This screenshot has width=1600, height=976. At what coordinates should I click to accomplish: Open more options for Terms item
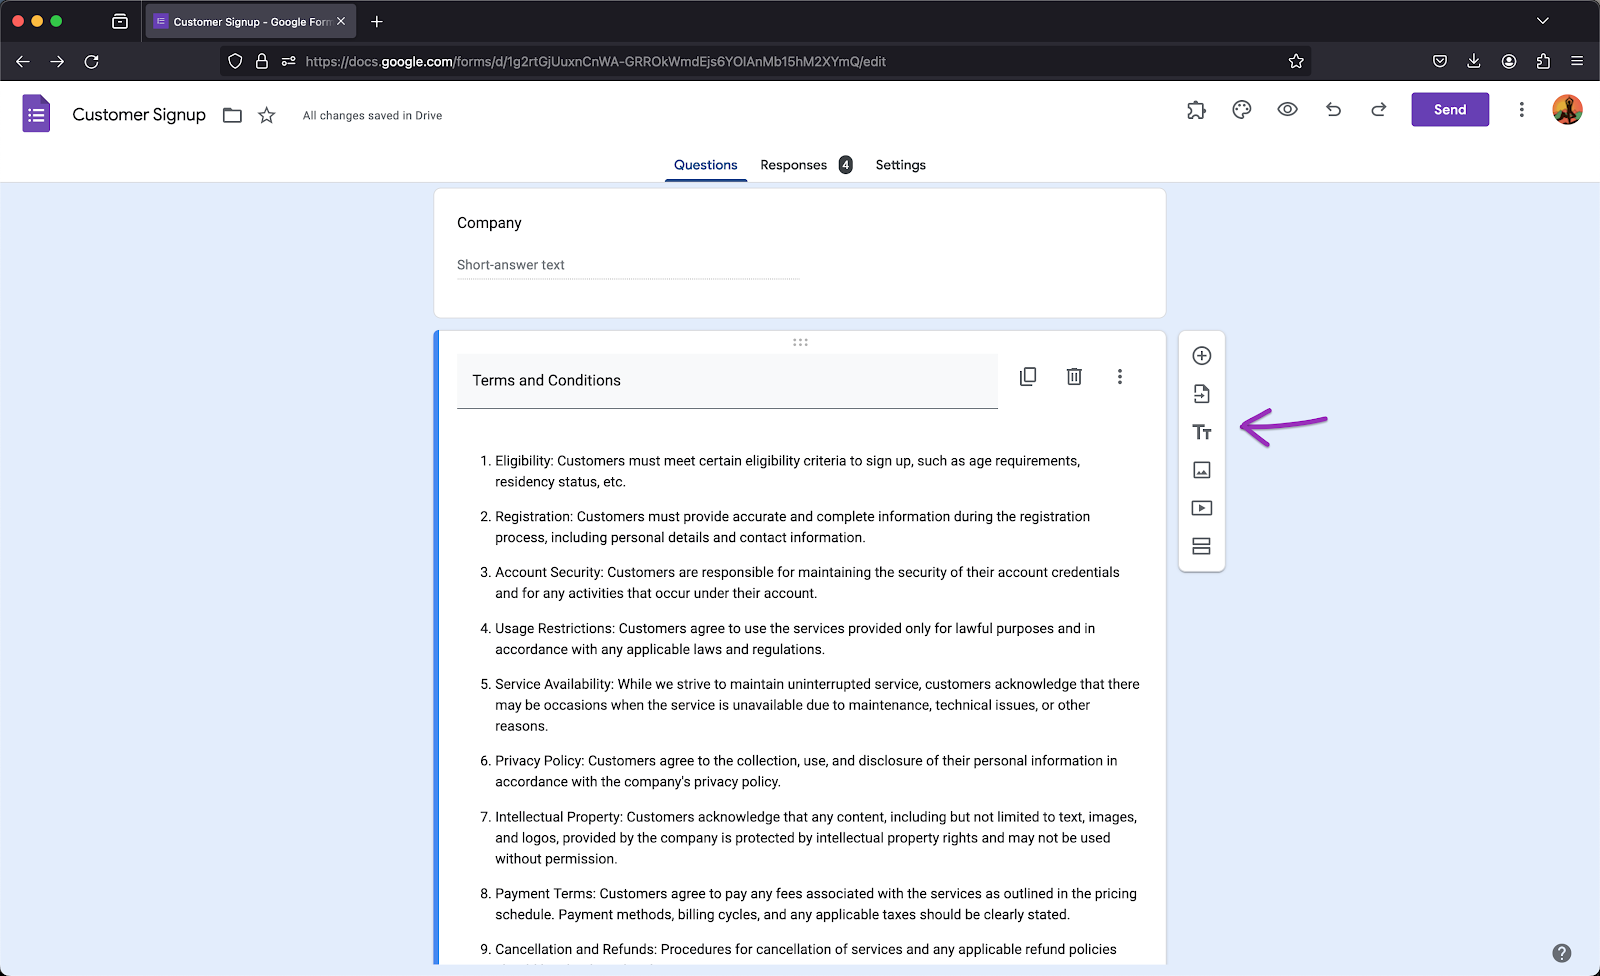point(1120,377)
